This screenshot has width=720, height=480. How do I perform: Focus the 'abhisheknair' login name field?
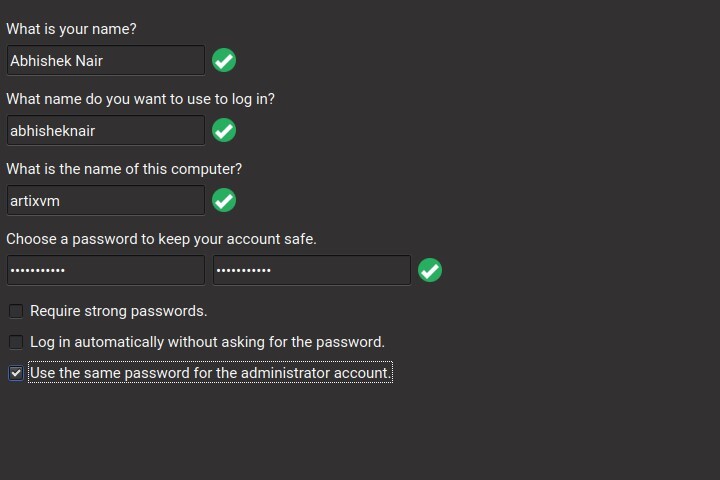pos(105,130)
